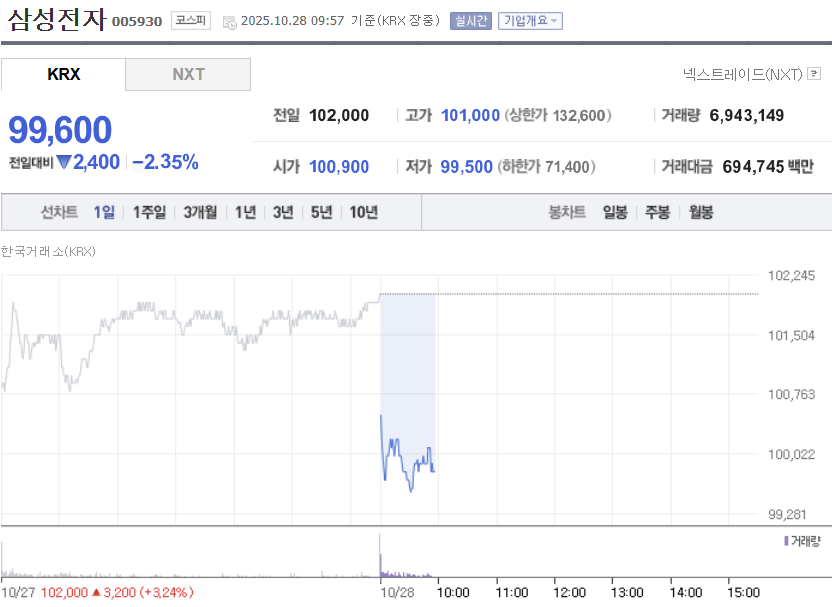The height and width of the screenshot is (607, 832).
Task: Click the calendar icon beside the date
Action: pyautogui.click(x=230, y=21)
